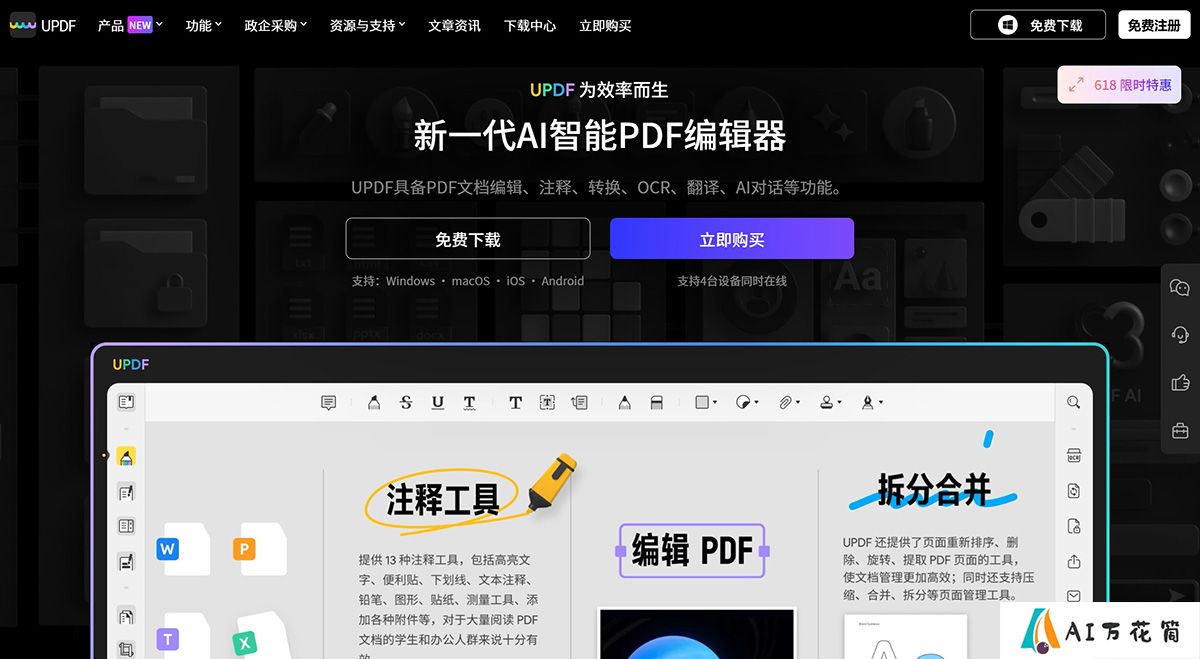
Task: Expand the 资源与支持 menu
Action: coord(368,25)
